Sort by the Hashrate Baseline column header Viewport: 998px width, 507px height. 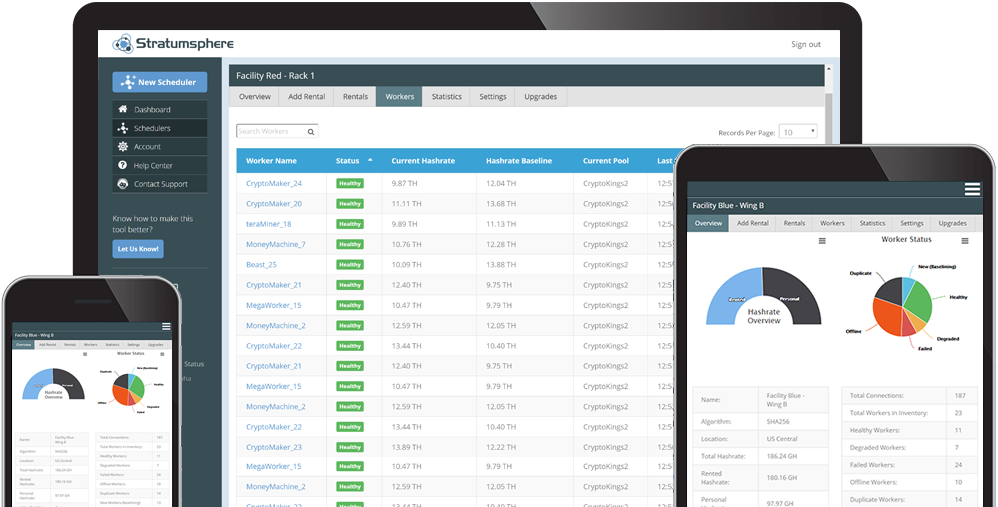[519, 161]
